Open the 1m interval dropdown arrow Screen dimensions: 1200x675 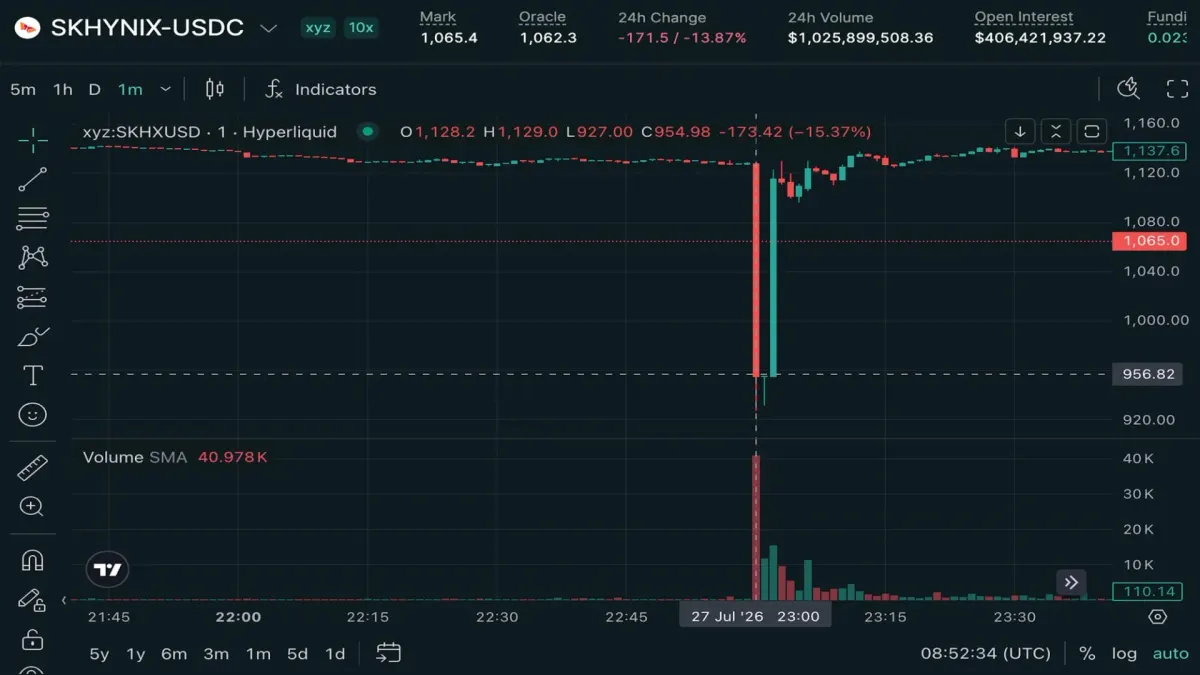(x=166, y=89)
